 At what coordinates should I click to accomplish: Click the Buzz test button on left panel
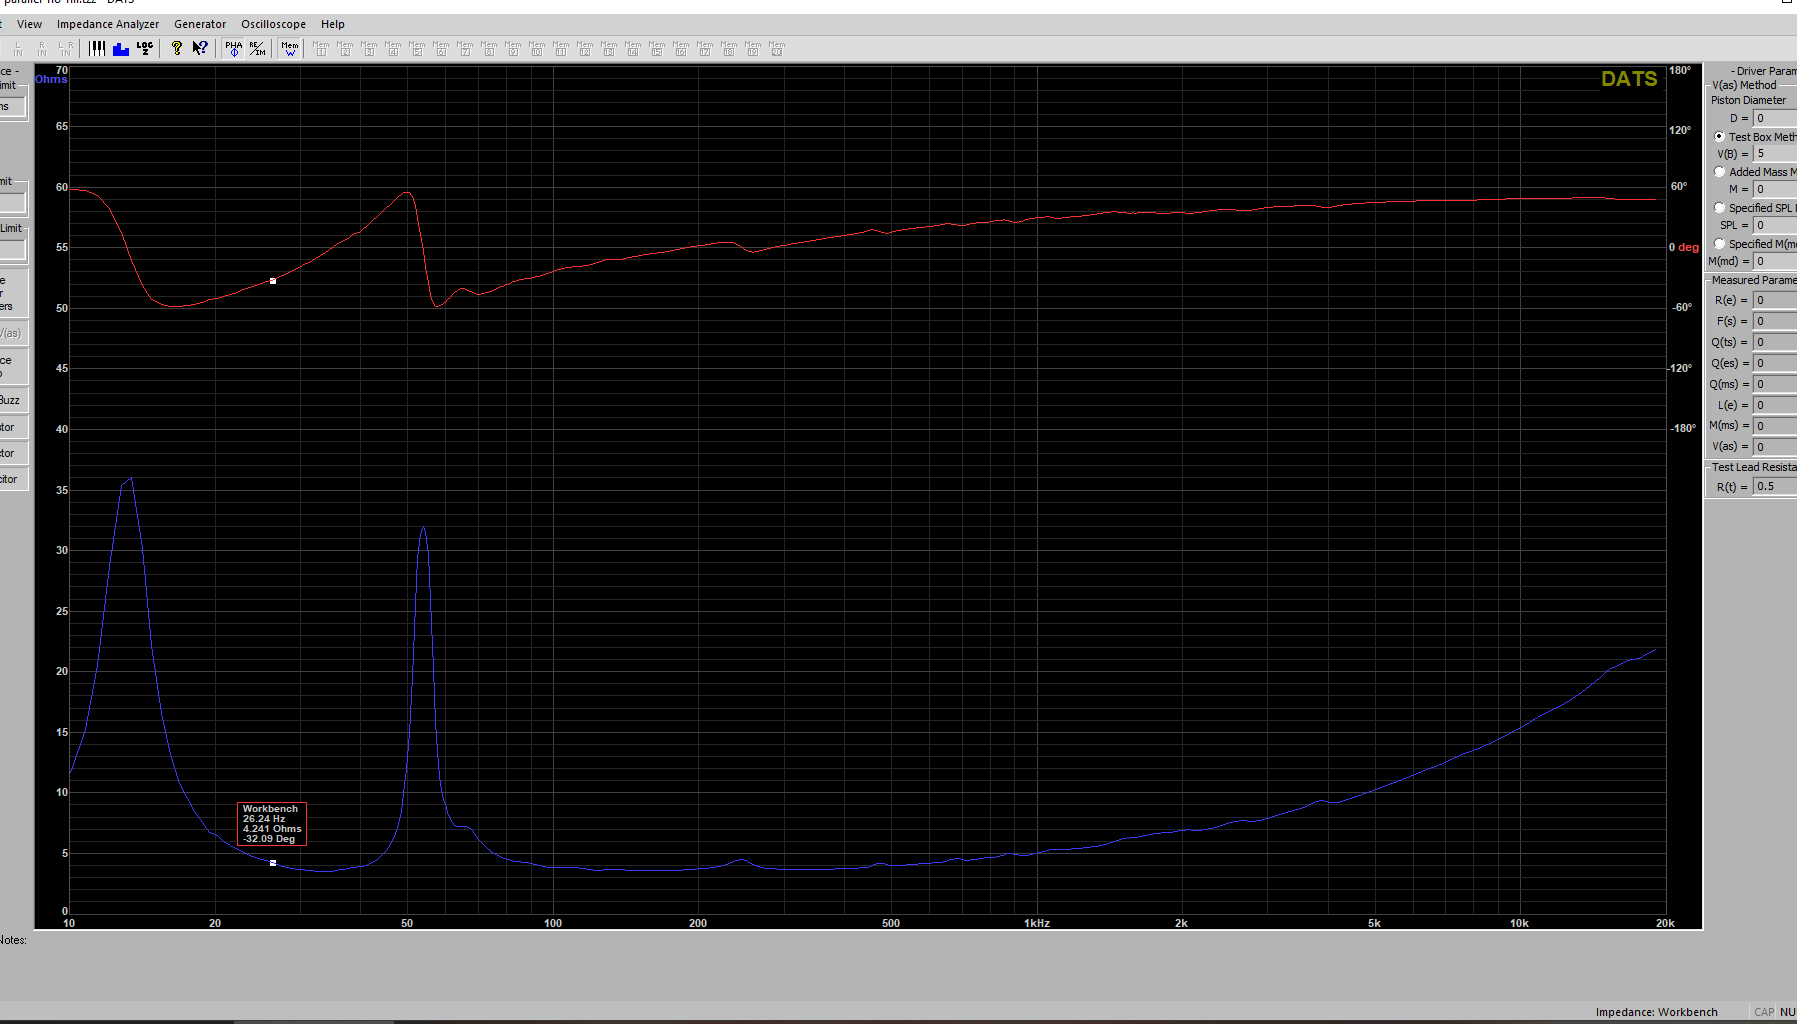coord(13,400)
